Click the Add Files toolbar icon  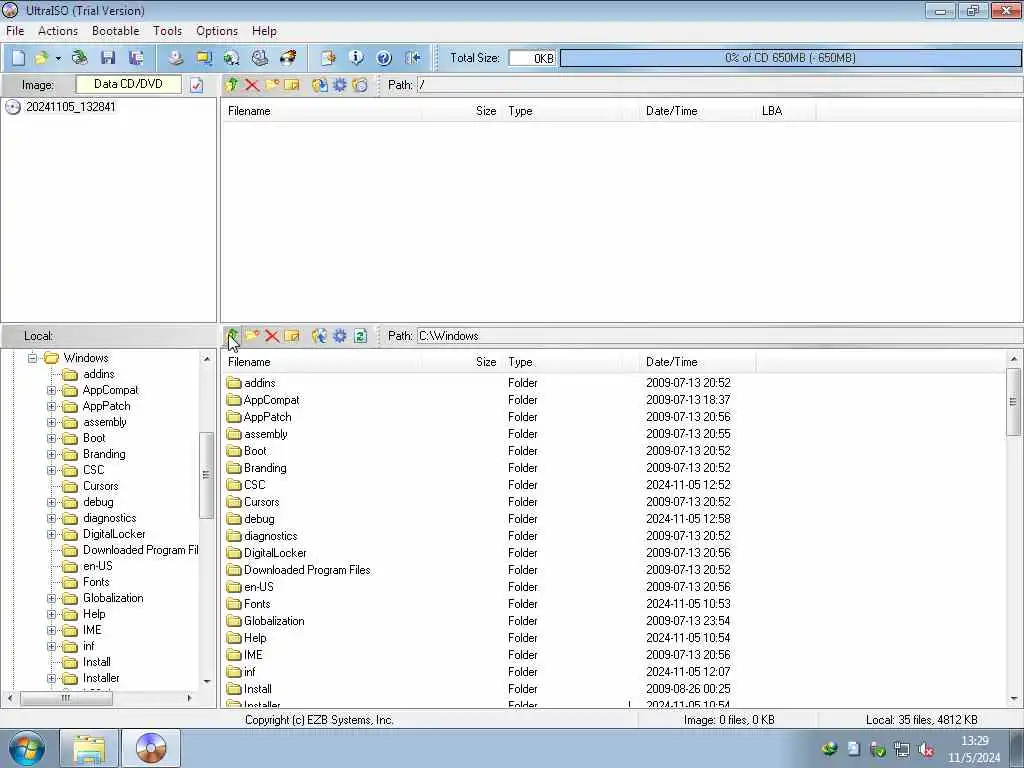point(328,57)
